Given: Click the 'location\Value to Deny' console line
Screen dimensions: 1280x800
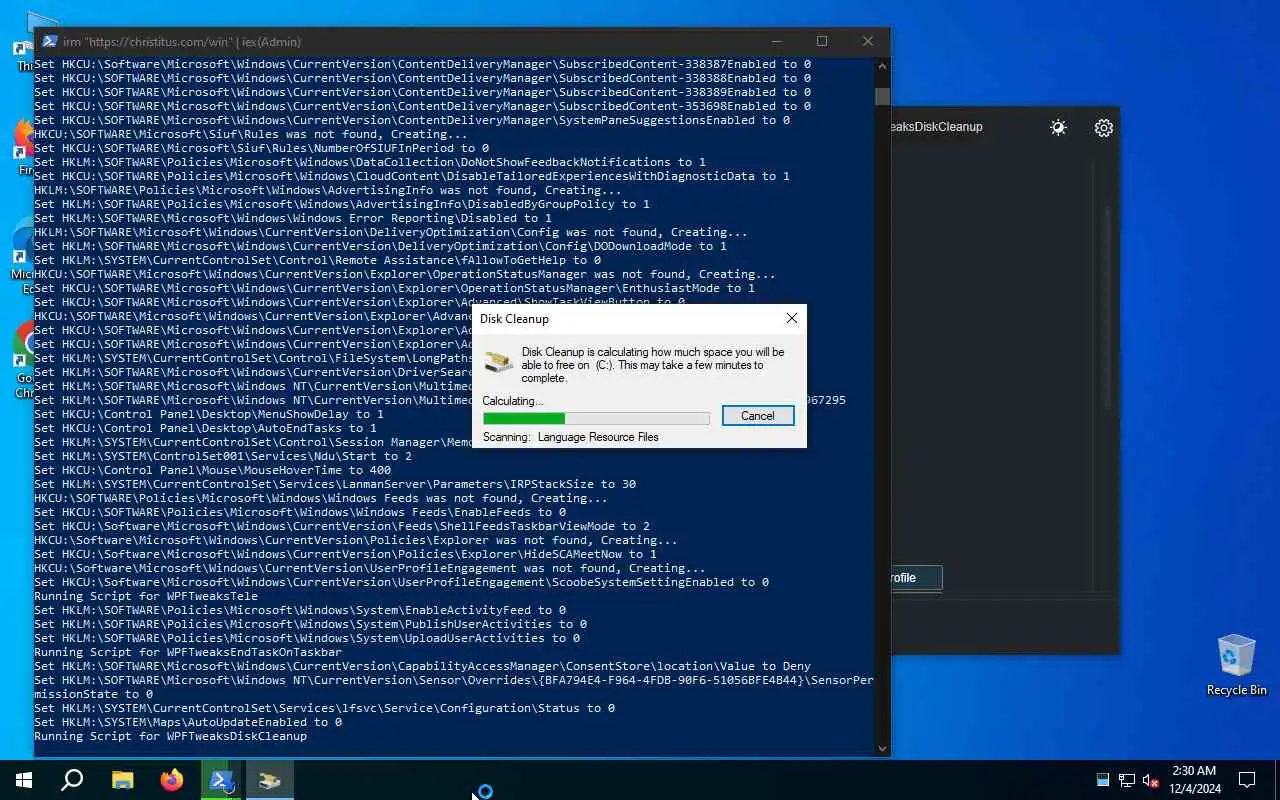Looking at the screenshot, I should [422, 666].
